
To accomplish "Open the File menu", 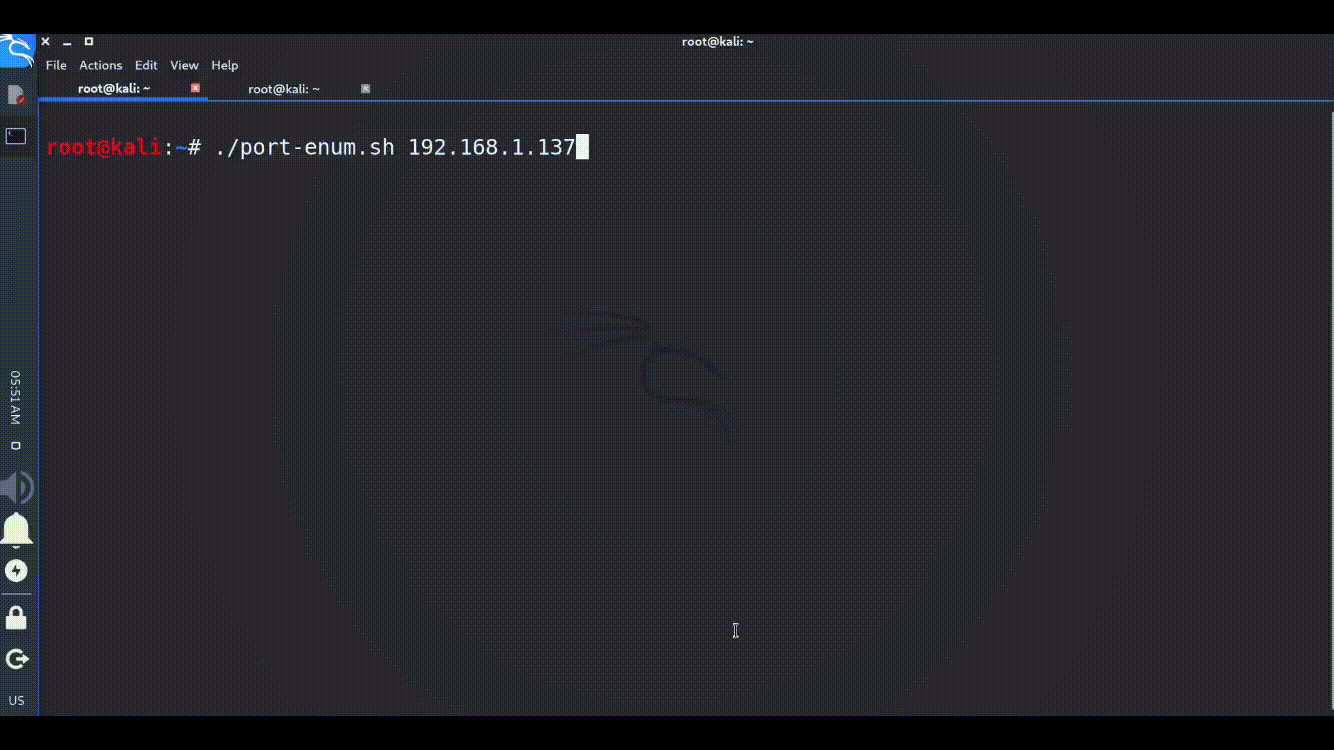I will coord(56,65).
